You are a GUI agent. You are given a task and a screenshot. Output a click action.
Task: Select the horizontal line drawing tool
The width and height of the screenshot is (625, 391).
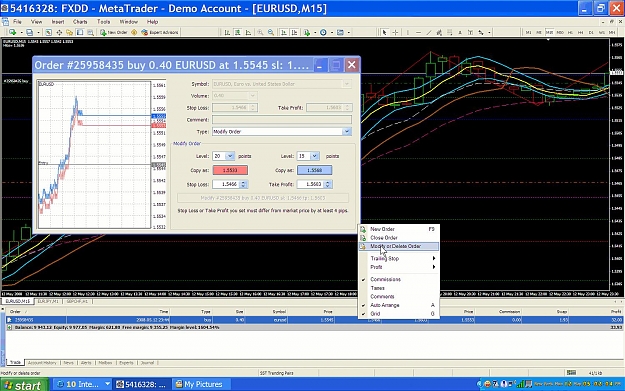(418, 32)
